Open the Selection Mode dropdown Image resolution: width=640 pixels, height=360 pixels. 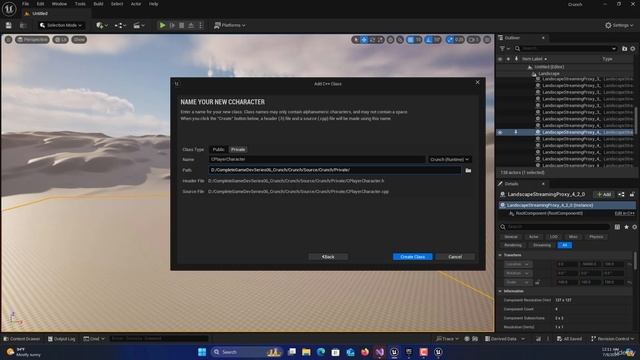point(61,25)
